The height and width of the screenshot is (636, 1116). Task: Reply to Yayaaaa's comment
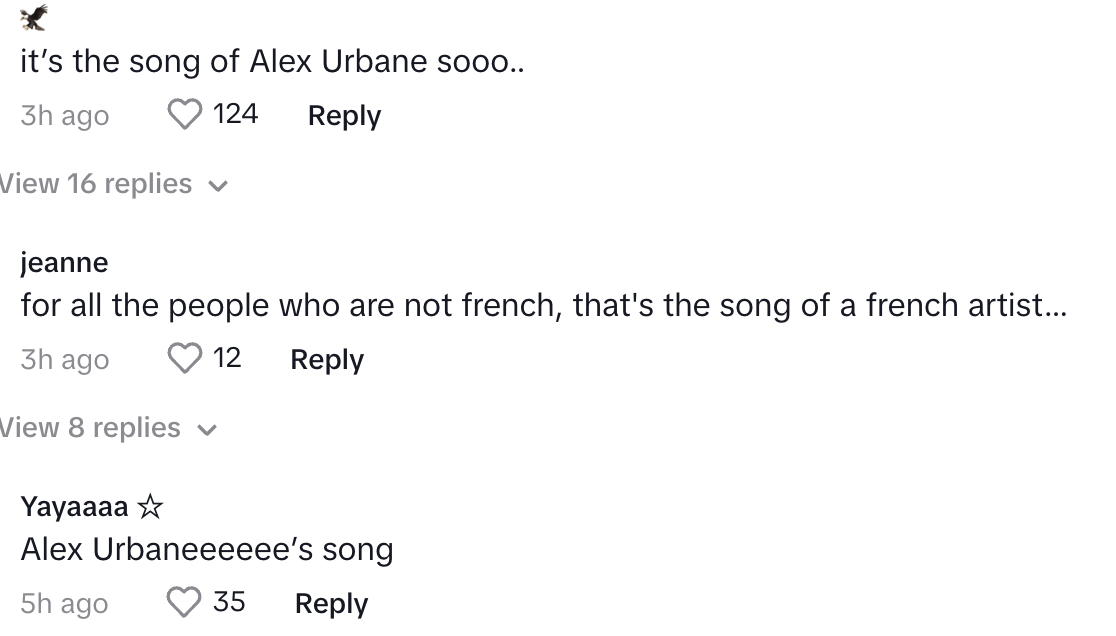(330, 603)
